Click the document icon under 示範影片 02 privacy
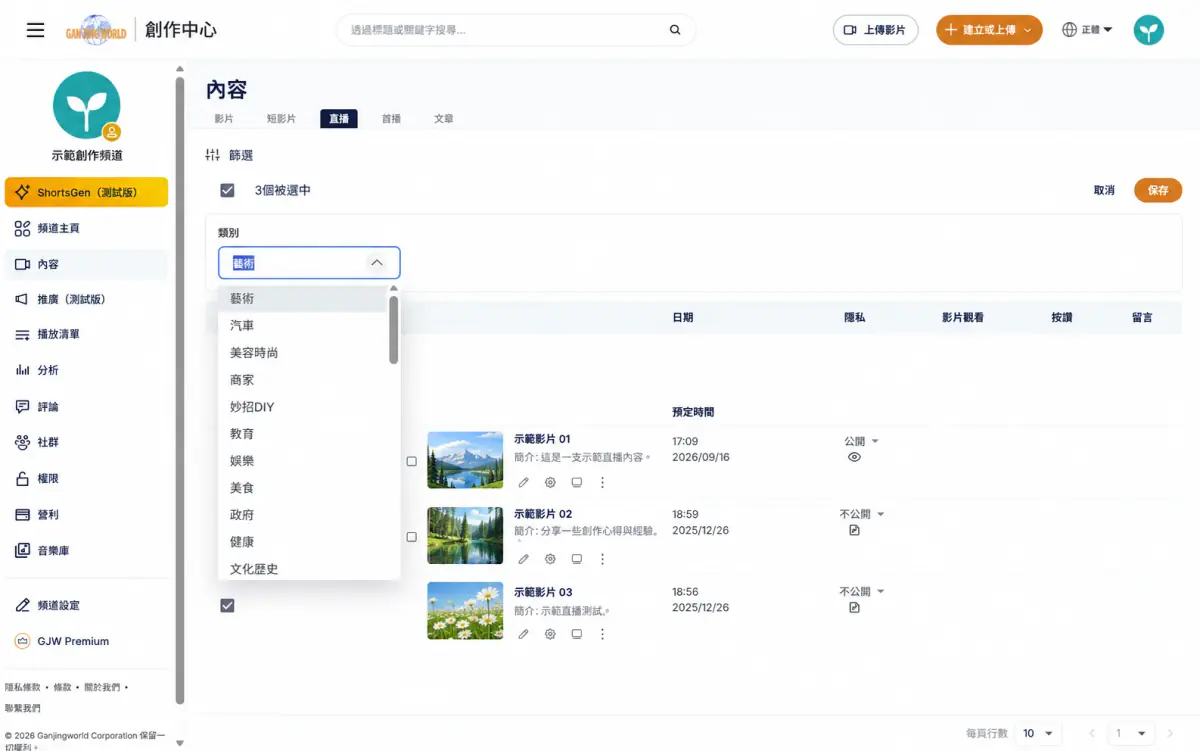 tap(854, 530)
